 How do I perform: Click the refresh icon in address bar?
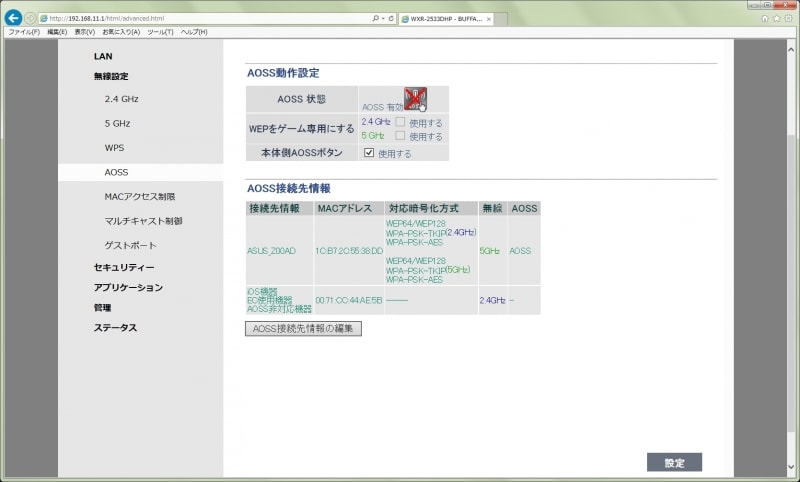click(x=391, y=18)
